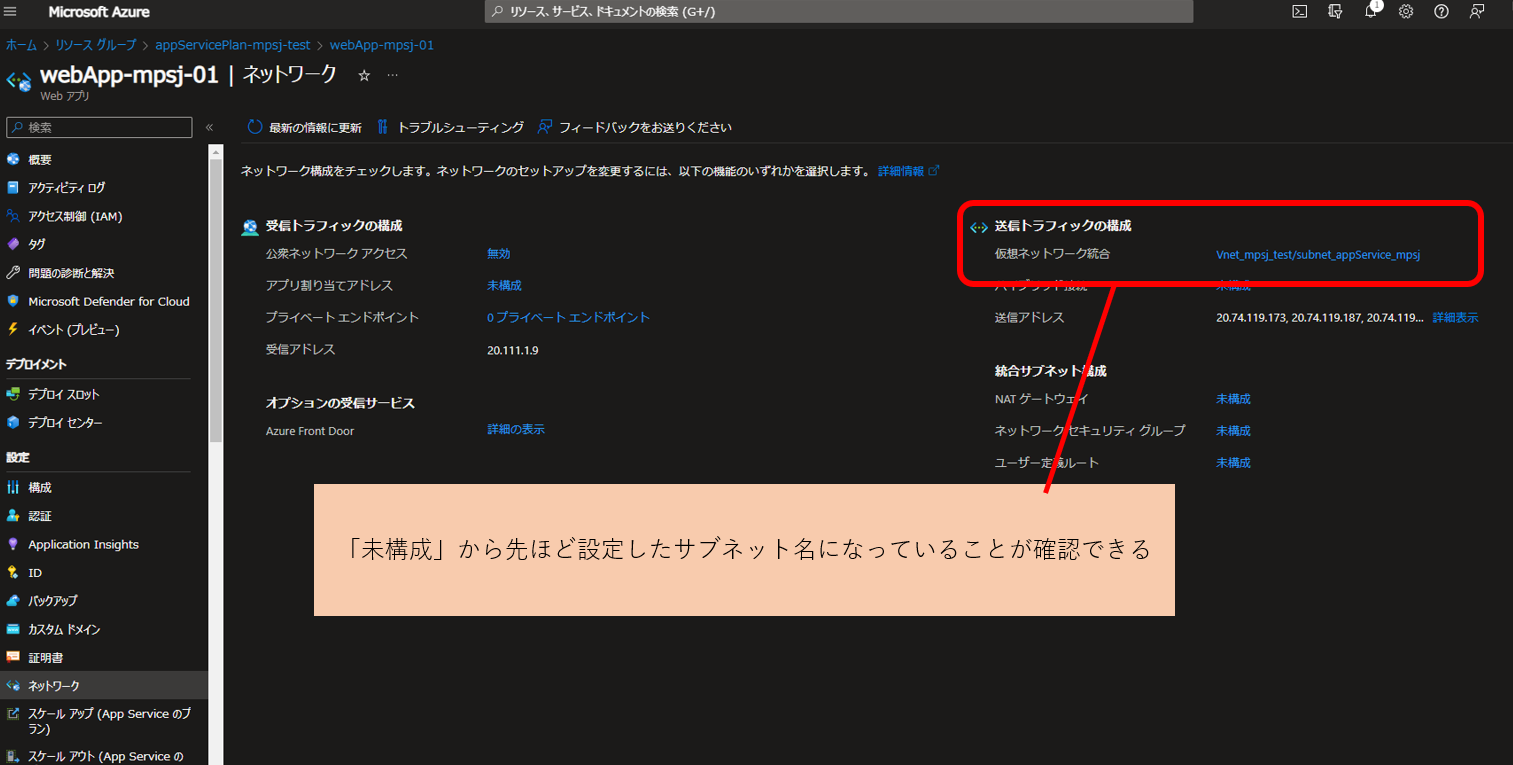Click the 受信トラフィックの構成 heading icon
The width and height of the screenshot is (1513, 765).
click(x=250, y=227)
